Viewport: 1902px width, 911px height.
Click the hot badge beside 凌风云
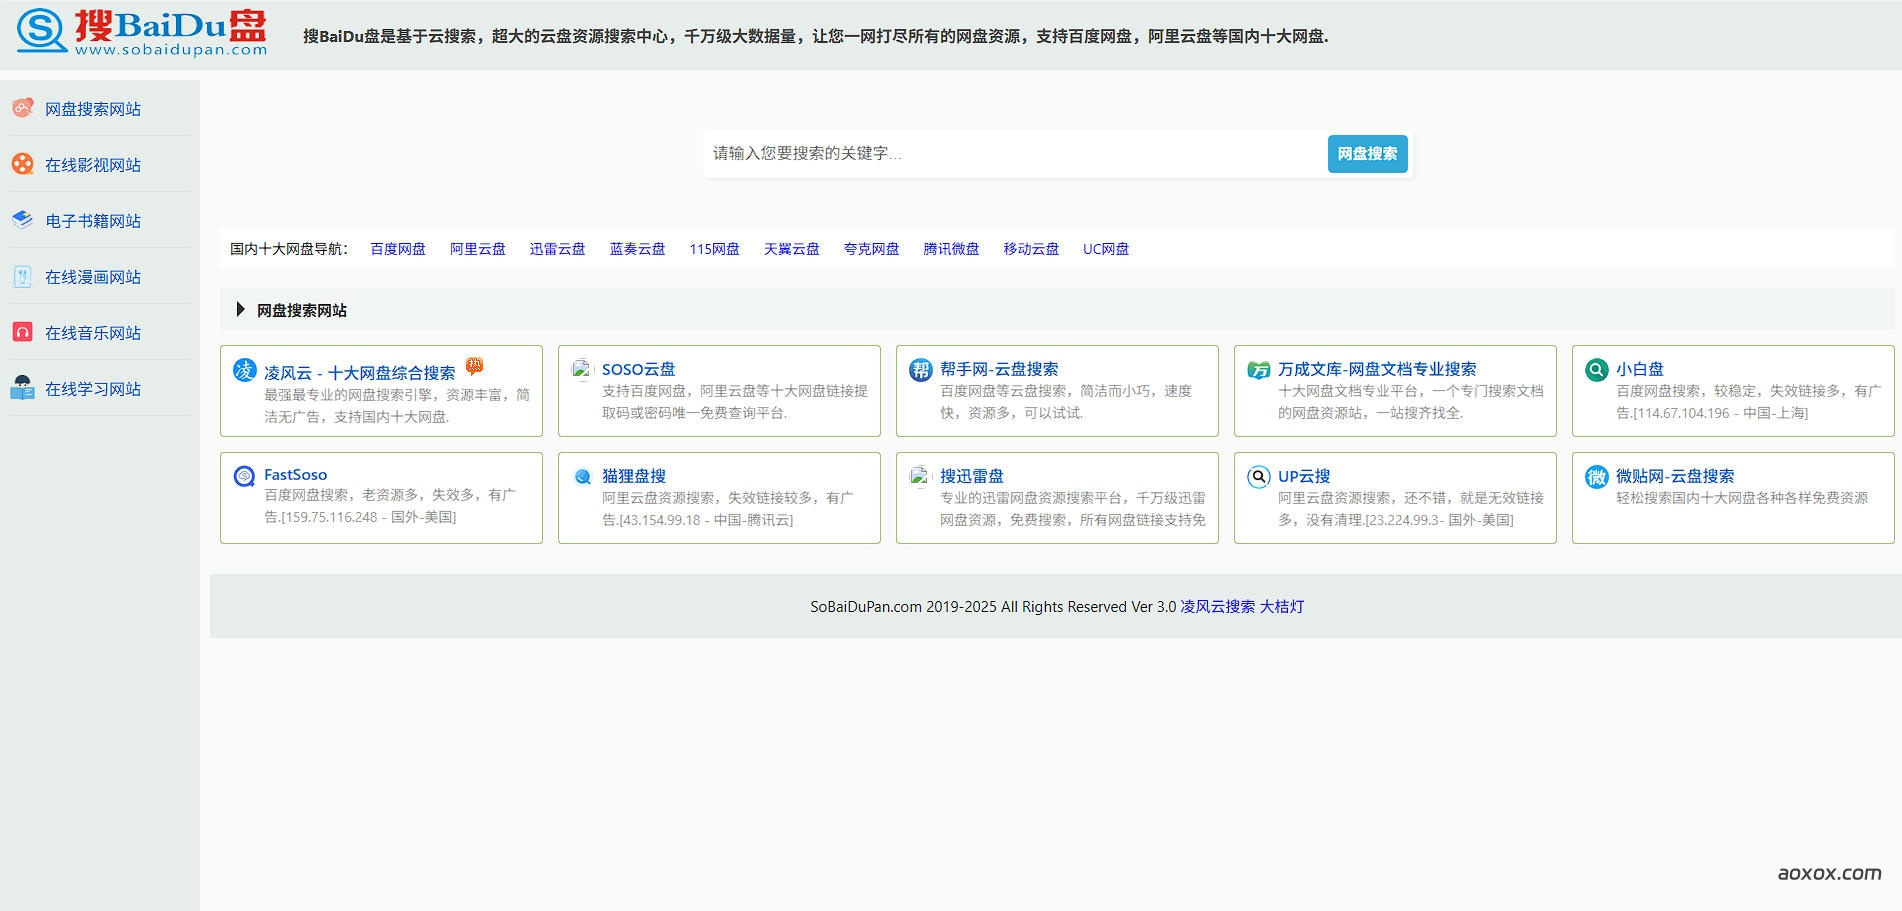pyautogui.click(x=475, y=366)
